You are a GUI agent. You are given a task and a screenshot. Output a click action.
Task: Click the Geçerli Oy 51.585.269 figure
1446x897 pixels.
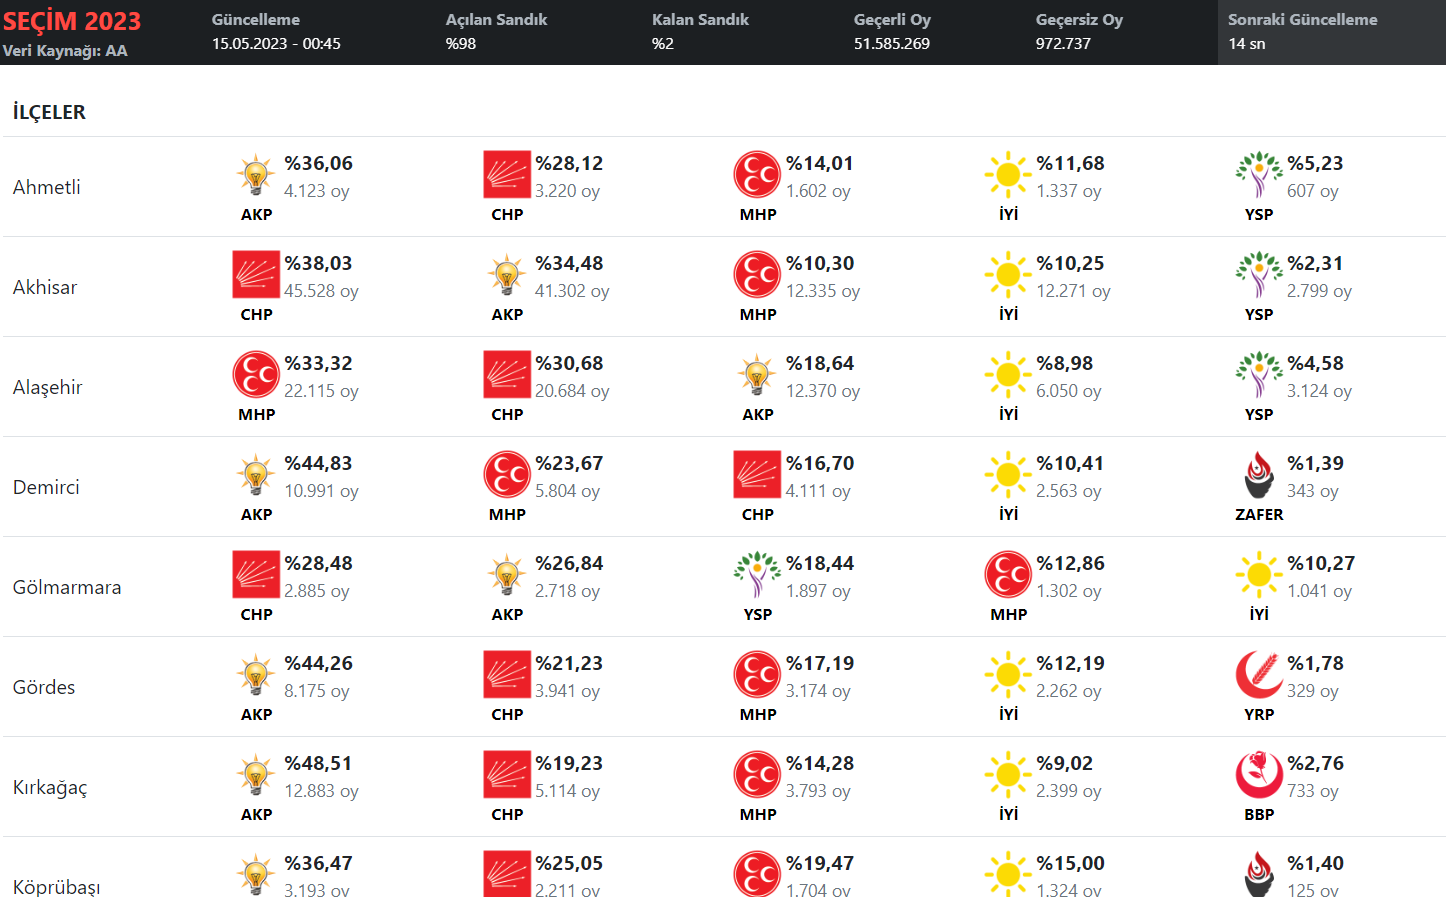coord(892,44)
